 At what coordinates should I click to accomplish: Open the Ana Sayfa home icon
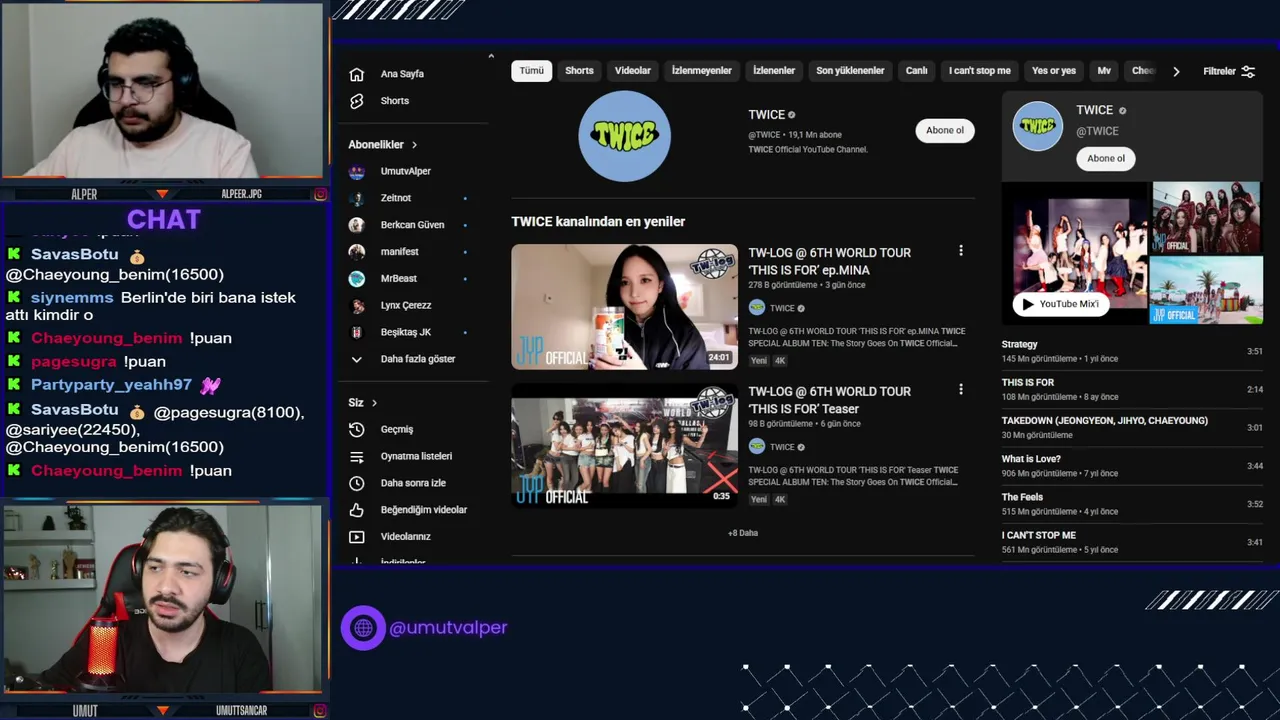[x=356, y=74]
